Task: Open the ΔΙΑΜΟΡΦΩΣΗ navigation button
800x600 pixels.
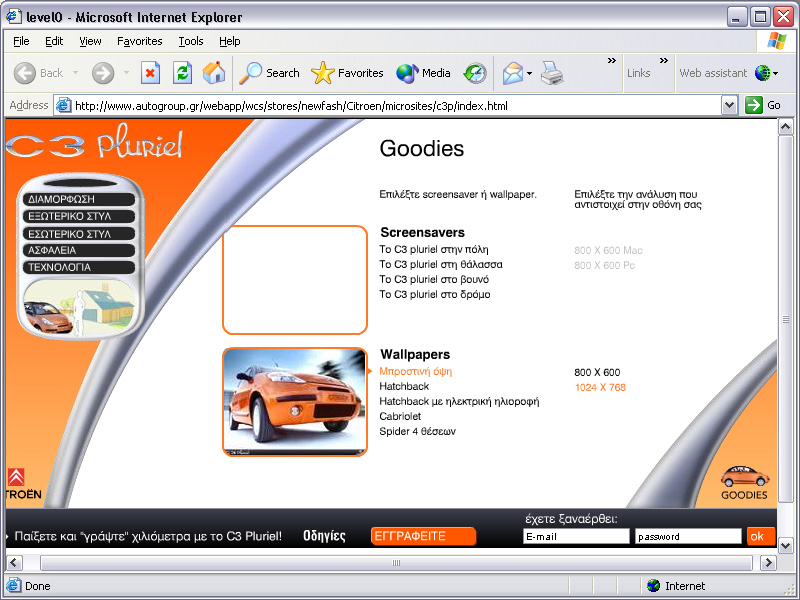Action: (x=79, y=199)
